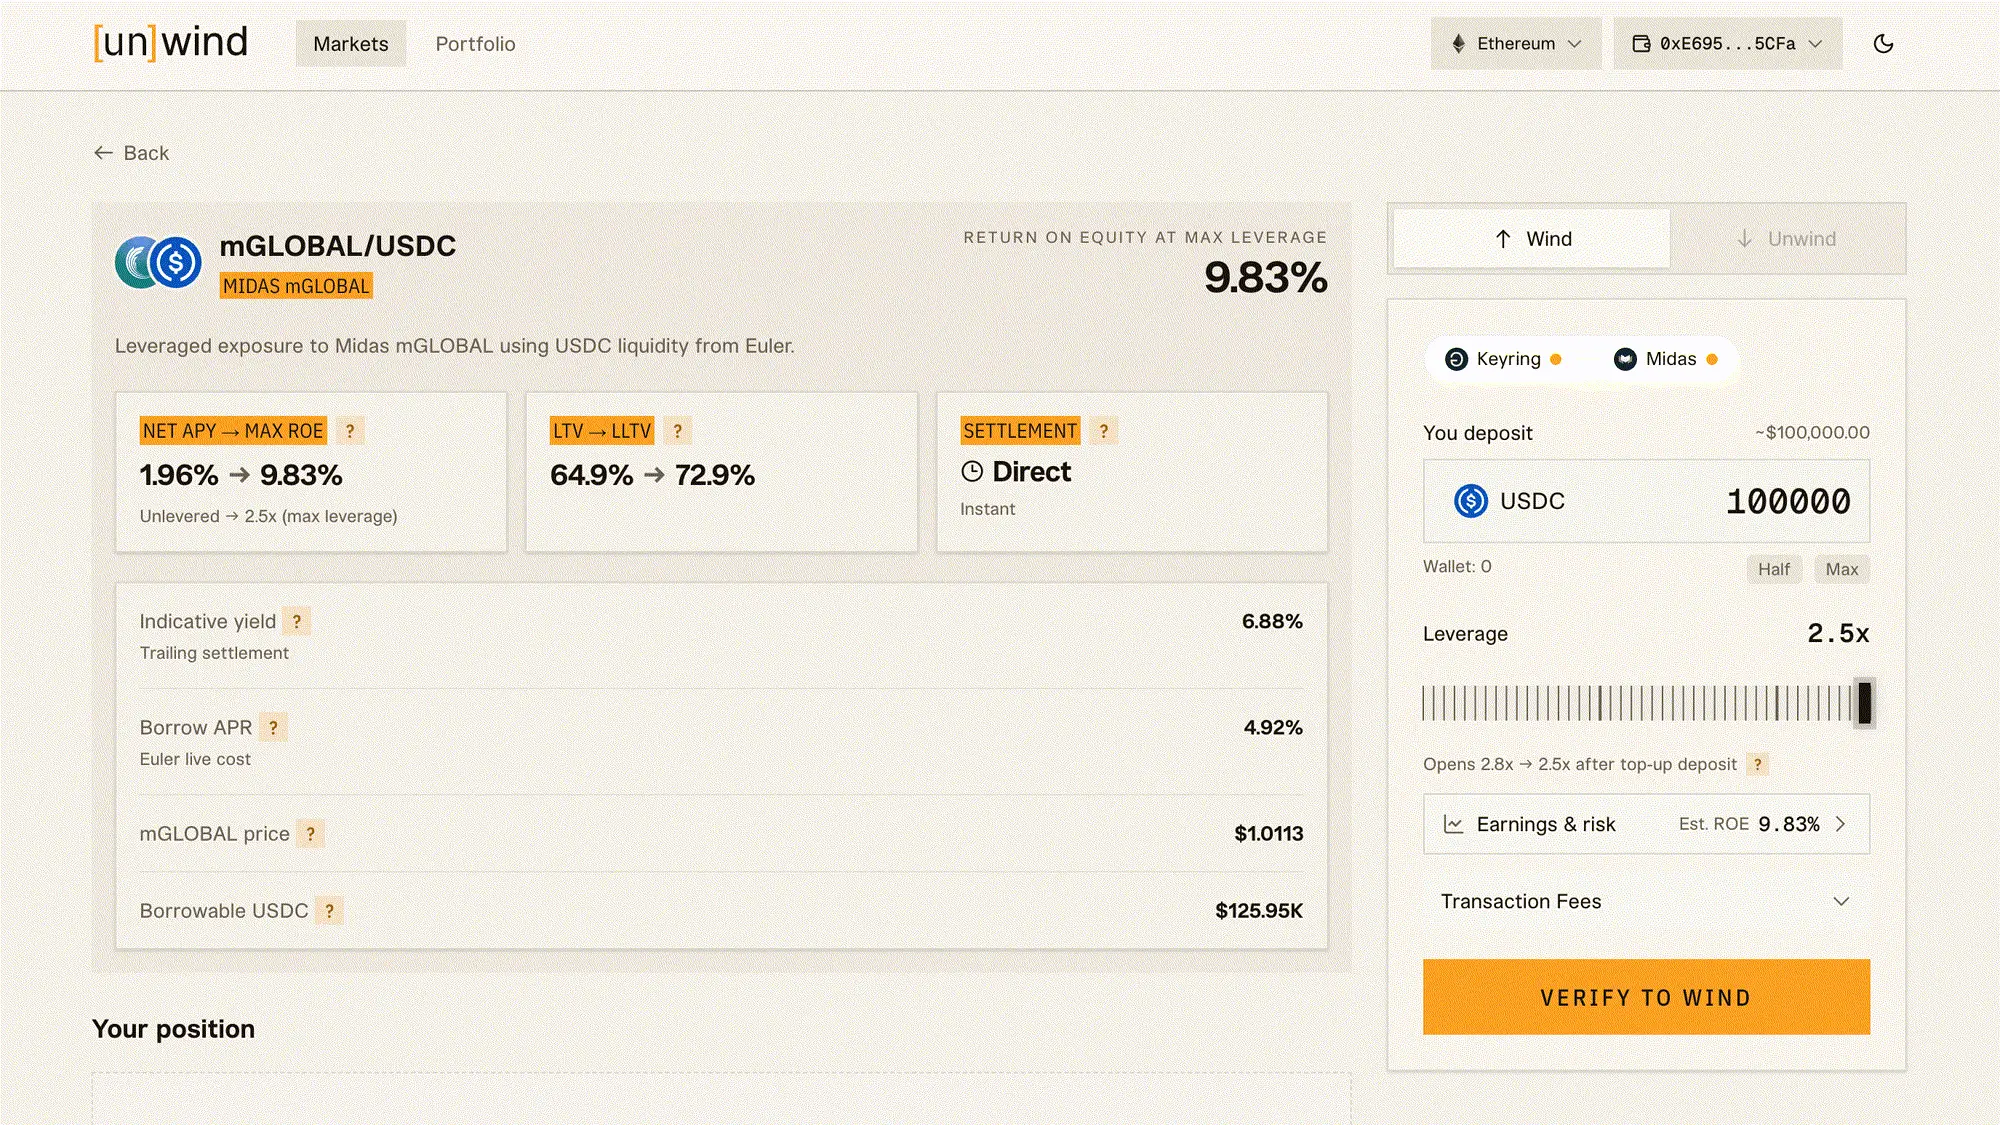
Task: Click the VERIFY TO WIND button
Action: pyautogui.click(x=1646, y=997)
